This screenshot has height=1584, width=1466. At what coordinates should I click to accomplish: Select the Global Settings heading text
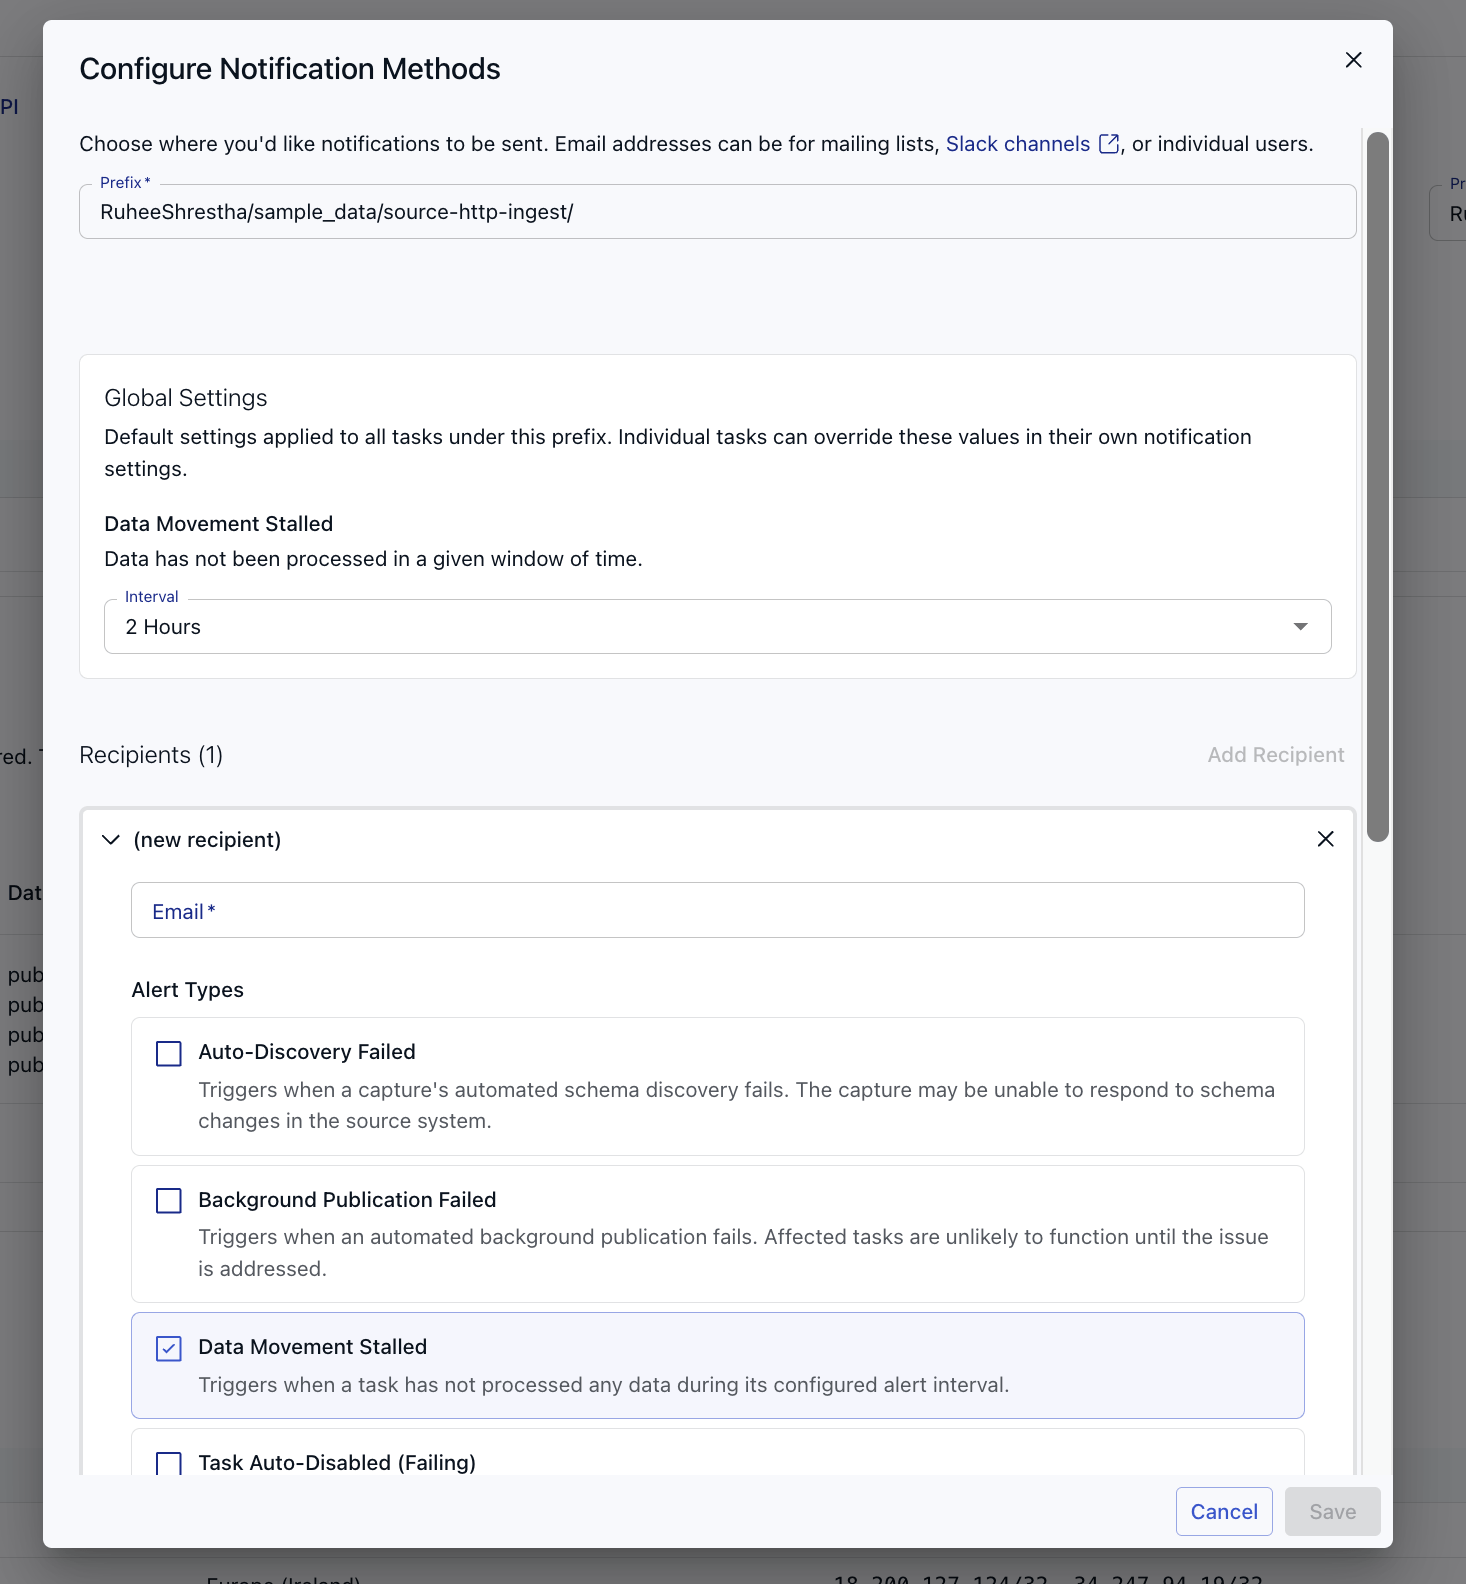[x=186, y=398]
